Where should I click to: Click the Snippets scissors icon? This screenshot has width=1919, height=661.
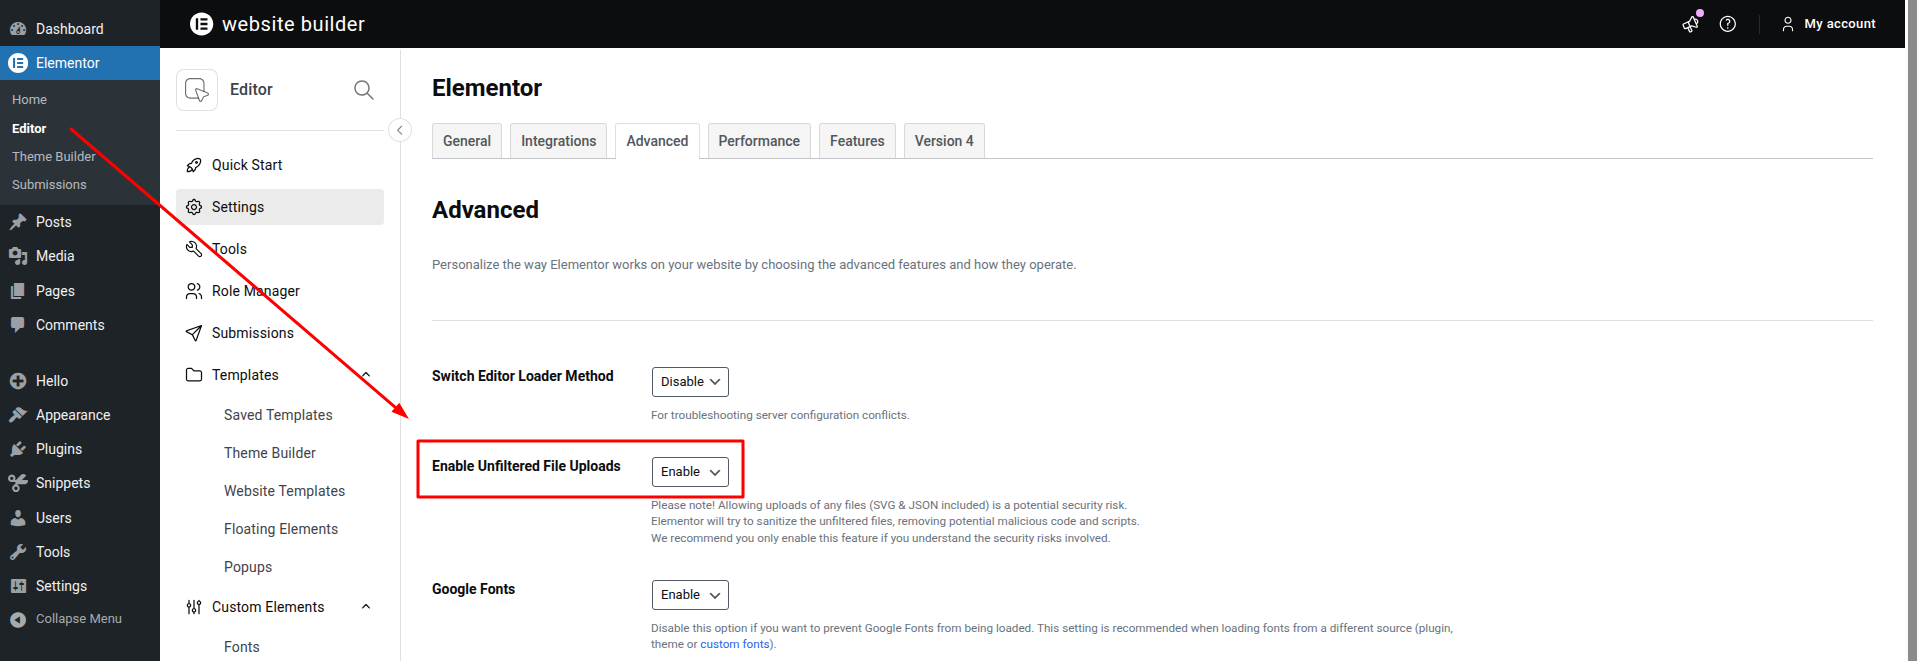pos(18,483)
